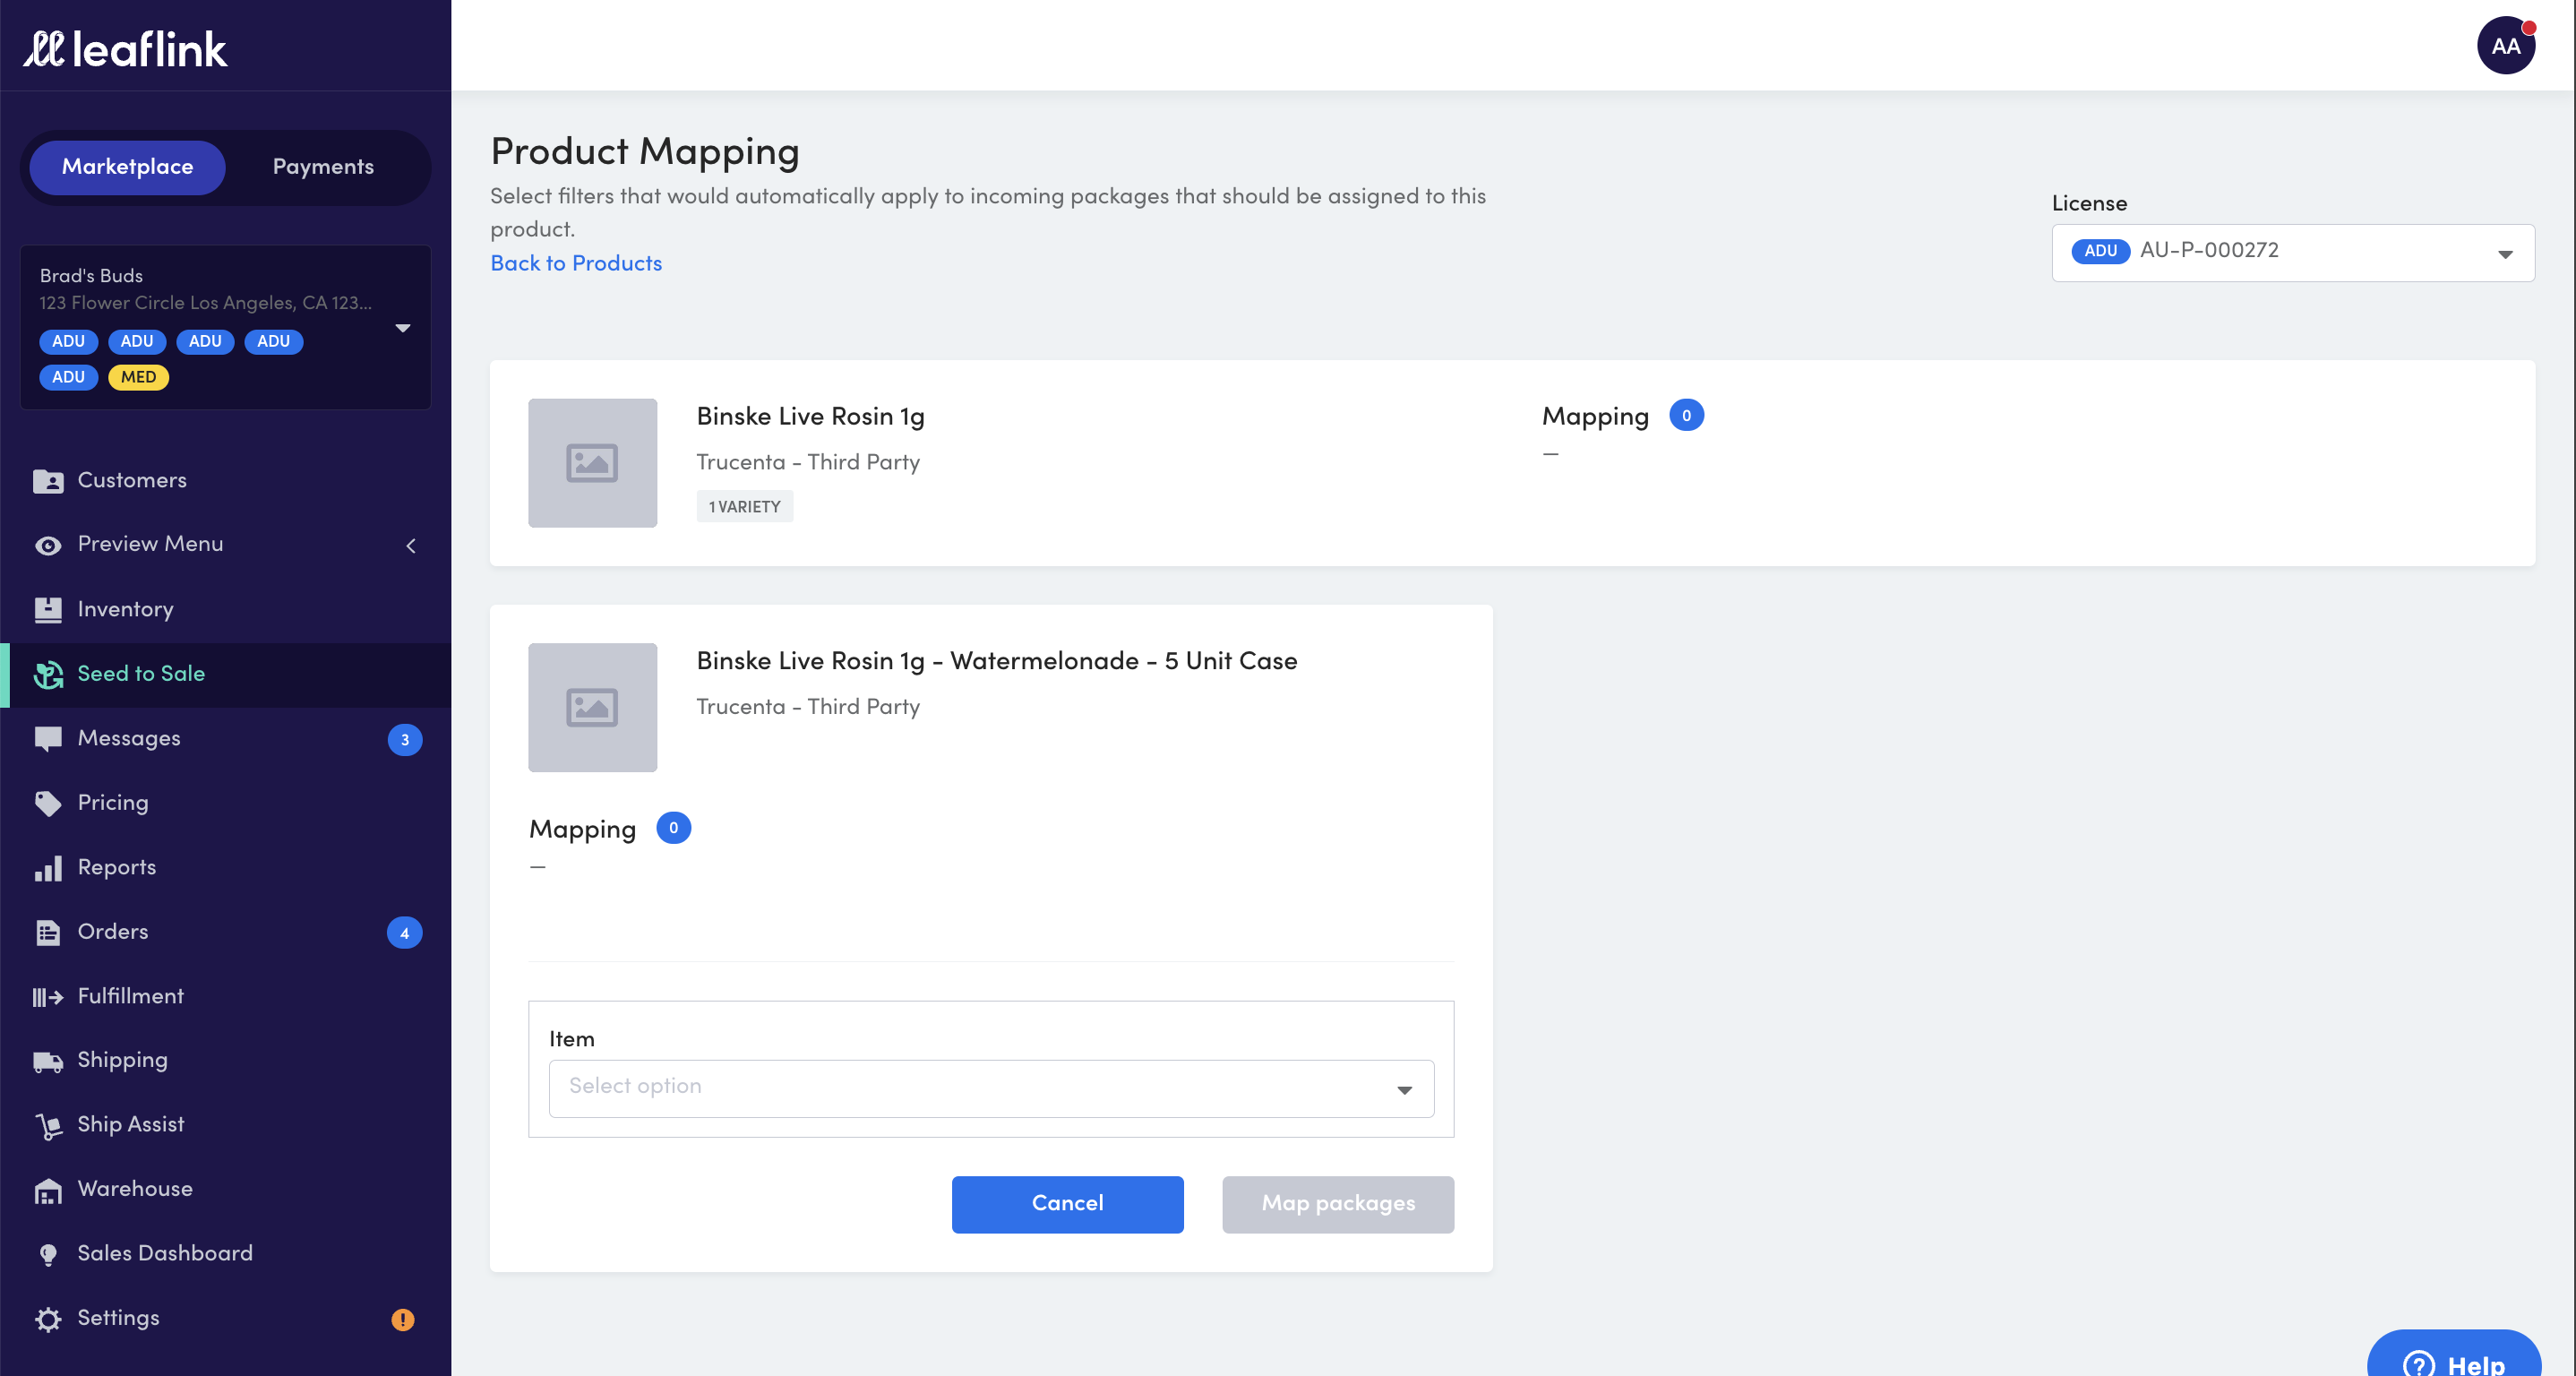This screenshot has height=1376, width=2576.
Task: Click the Cancel button
Action: point(1067,1204)
